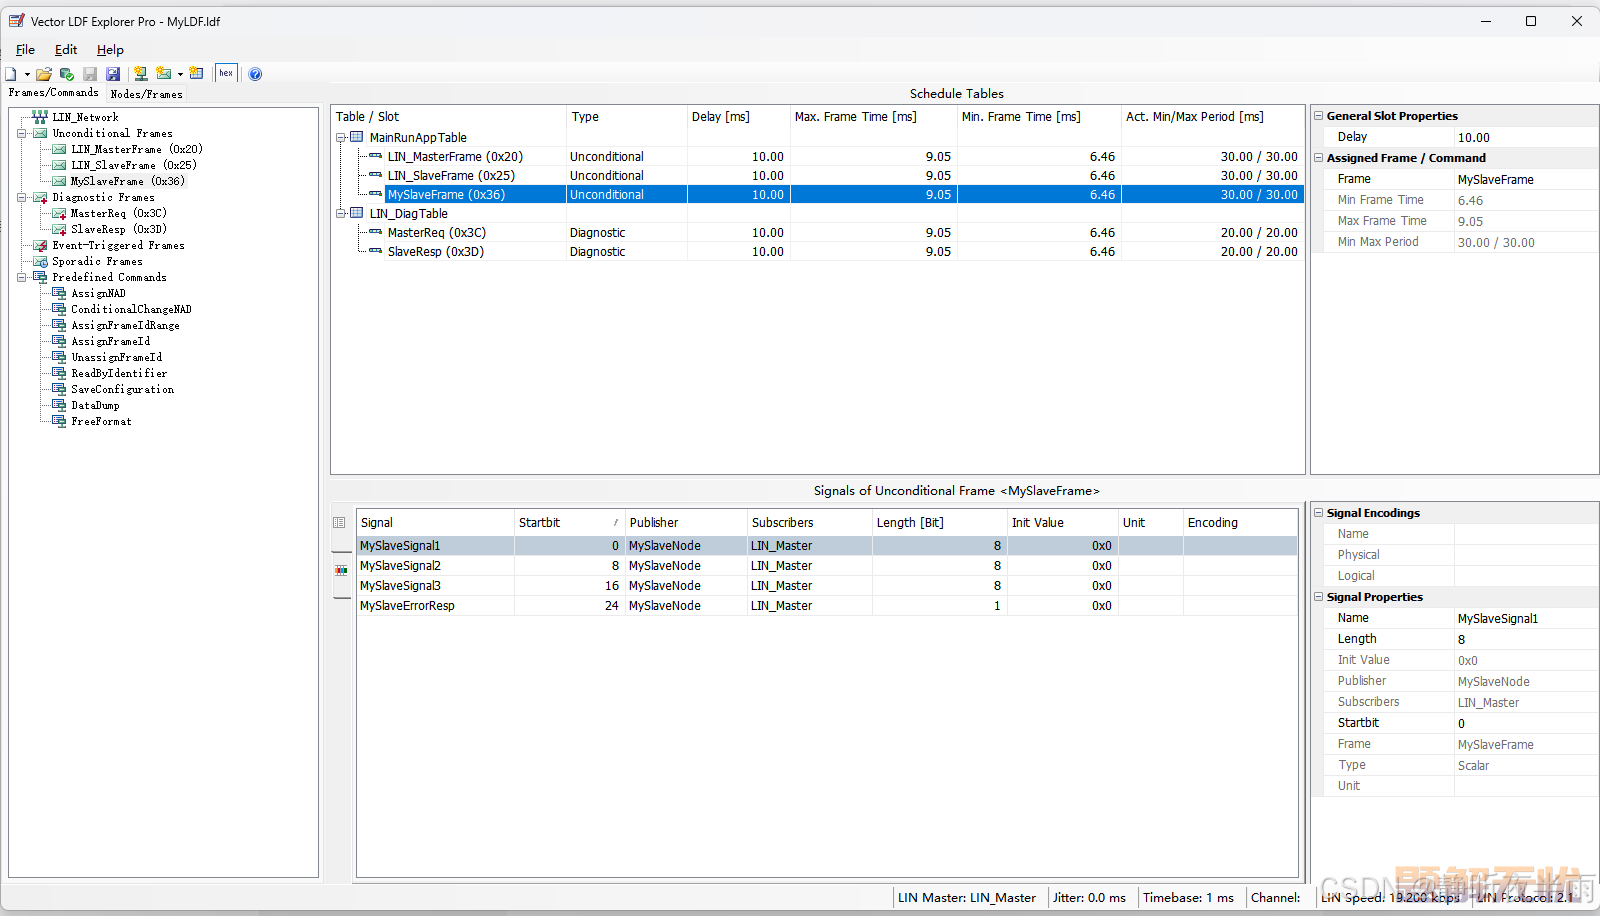
Task: Click the Save As disk icon
Action: pos(113,74)
